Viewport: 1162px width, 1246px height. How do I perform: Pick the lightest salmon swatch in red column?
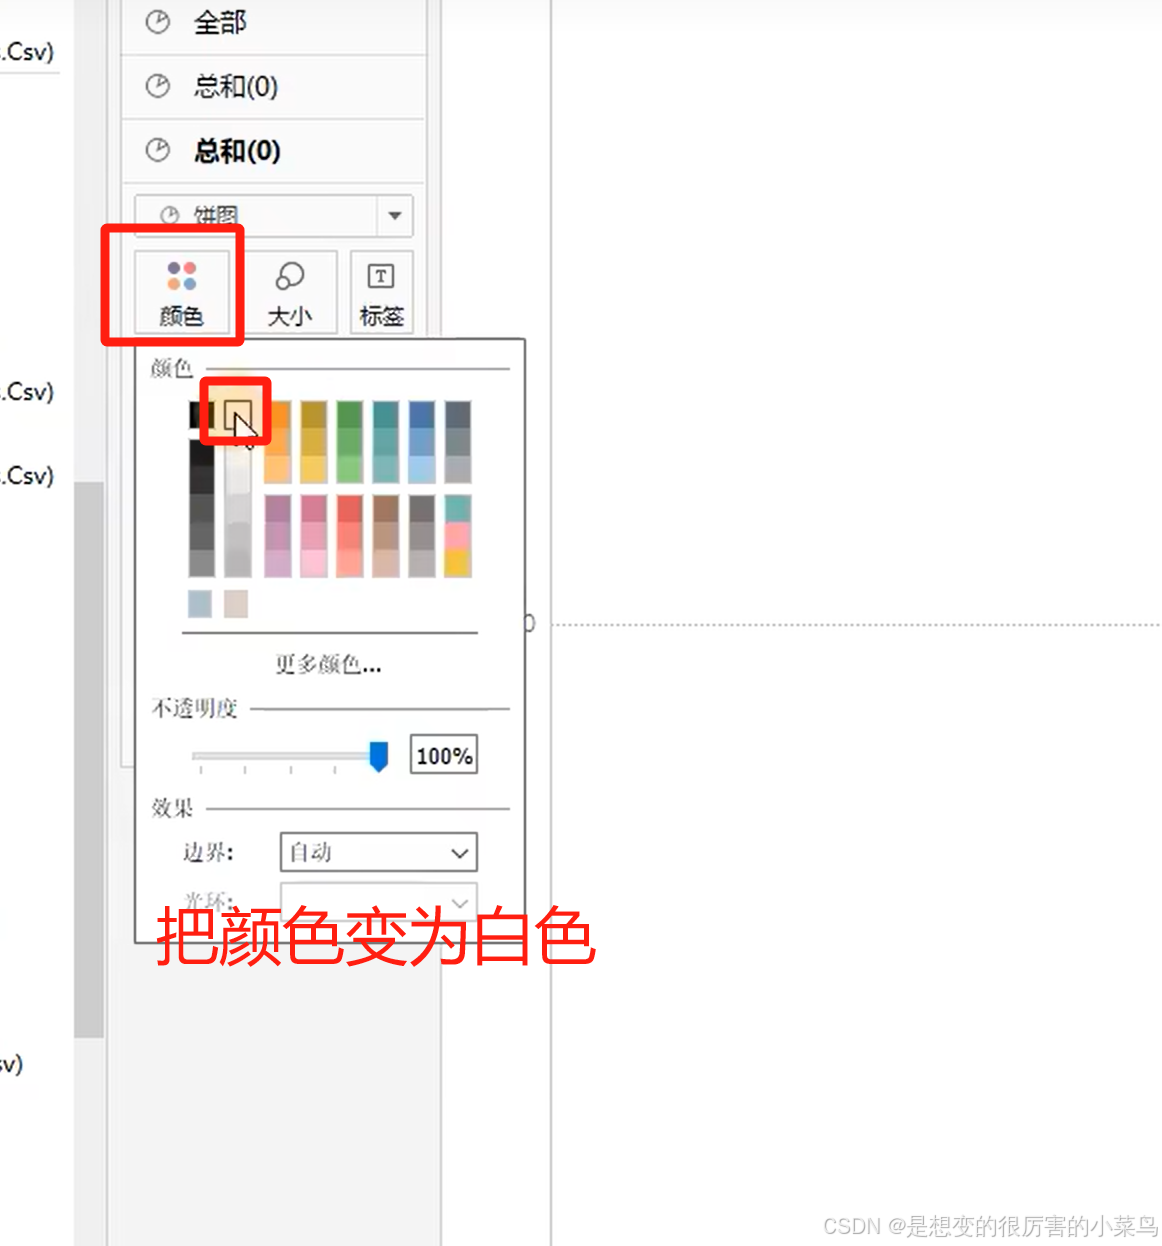350,563
